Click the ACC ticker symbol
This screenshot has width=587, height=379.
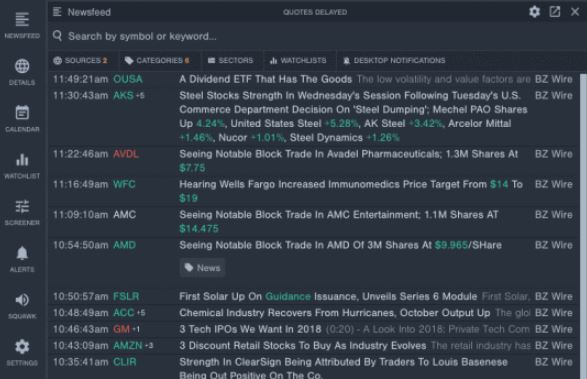[x=124, y=313]
